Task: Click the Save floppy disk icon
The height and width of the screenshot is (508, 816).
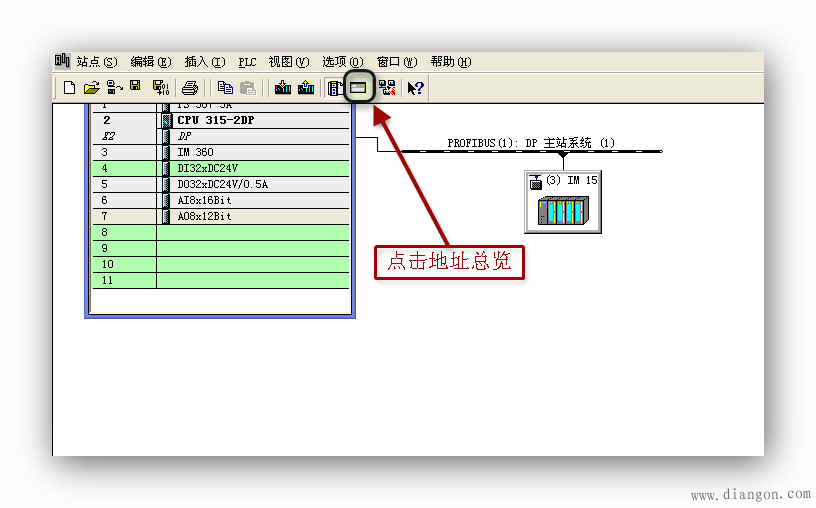Action: tap(135, 88)
